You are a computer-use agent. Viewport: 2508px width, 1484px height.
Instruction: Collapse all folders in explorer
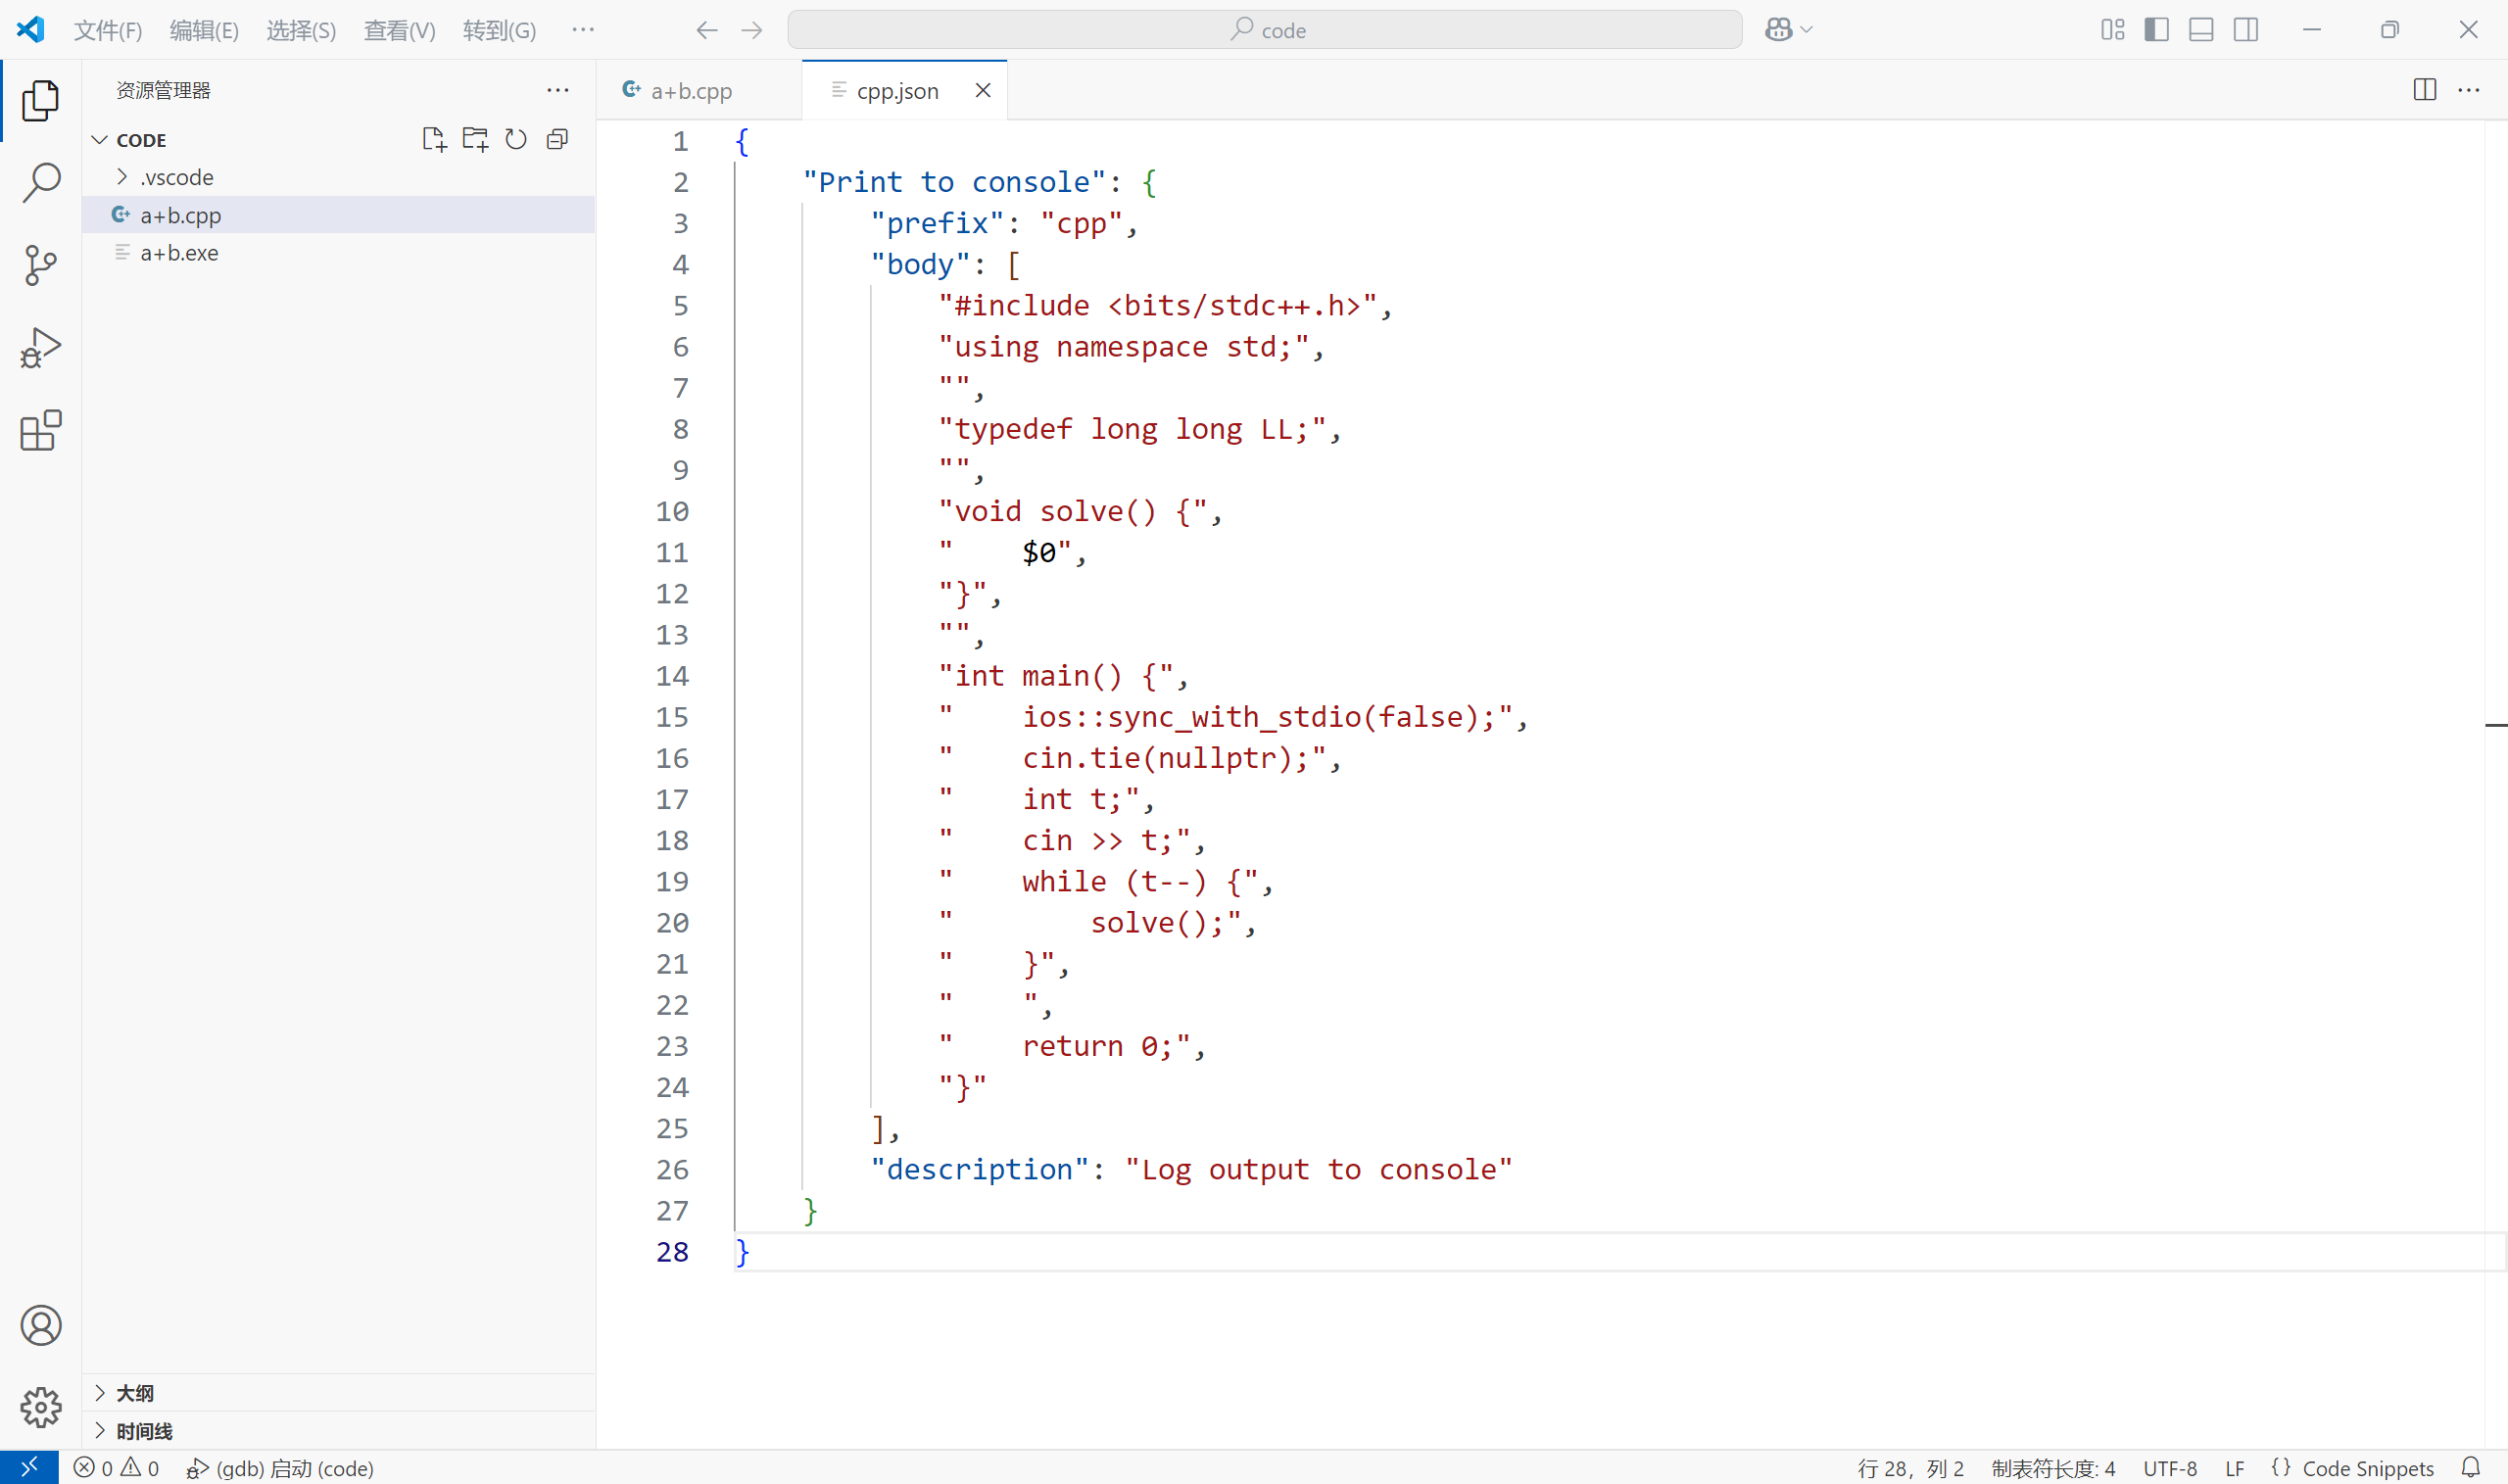pos(558,139)
